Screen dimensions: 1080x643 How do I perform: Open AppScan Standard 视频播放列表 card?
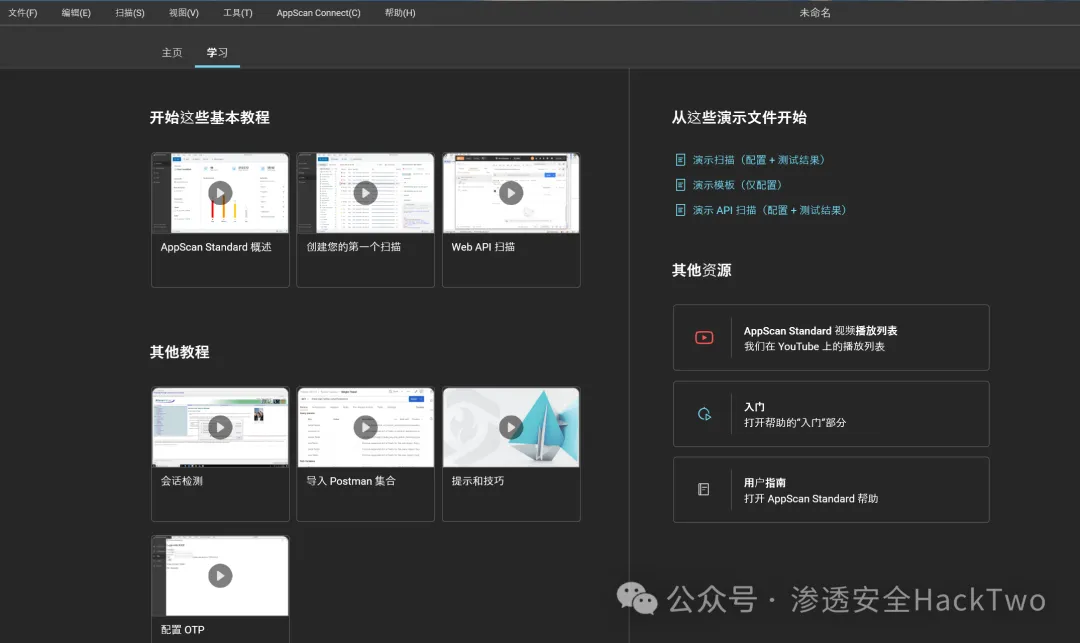click(x=831, y=337)
